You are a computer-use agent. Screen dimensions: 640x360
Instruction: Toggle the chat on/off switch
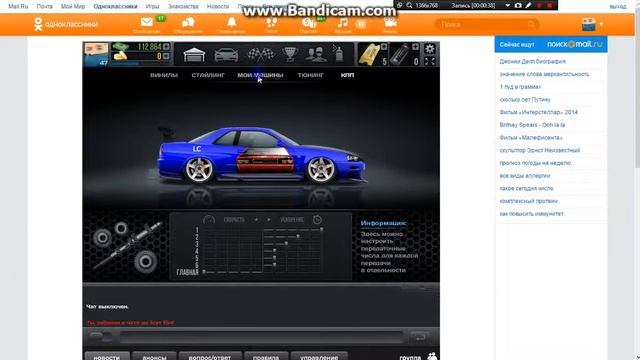100,336
